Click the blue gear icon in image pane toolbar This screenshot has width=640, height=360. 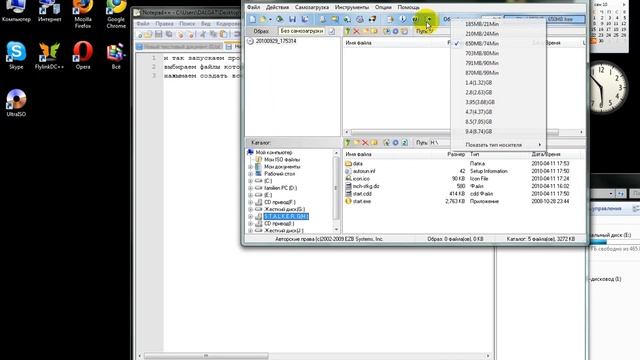click(396, 31)
